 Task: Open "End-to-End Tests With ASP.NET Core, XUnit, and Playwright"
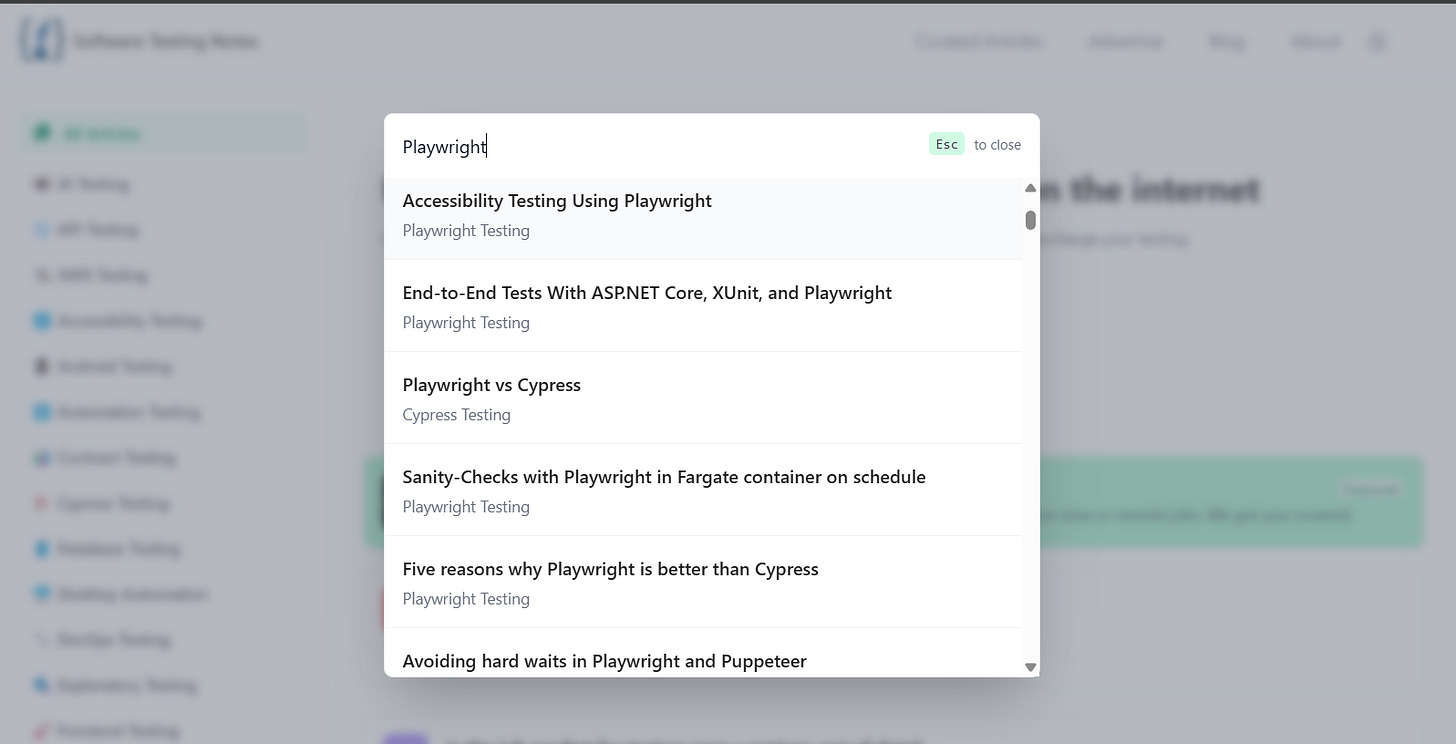(x=703, y=306)
